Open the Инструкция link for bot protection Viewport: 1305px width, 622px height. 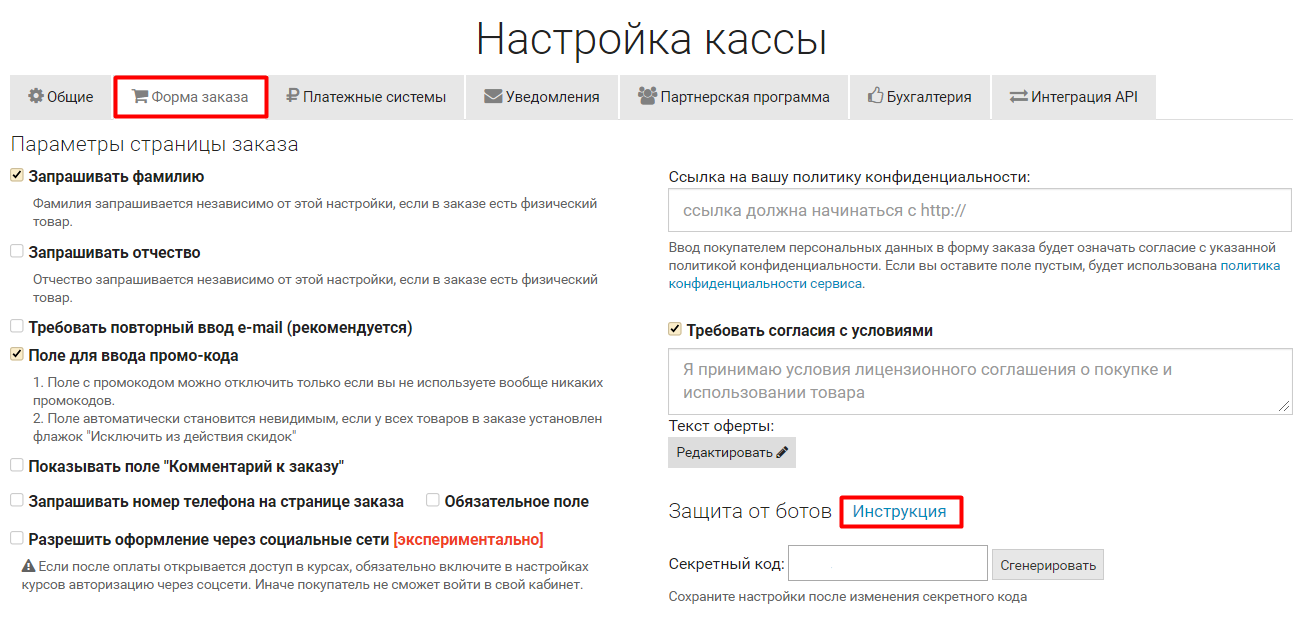coord(899,511)
